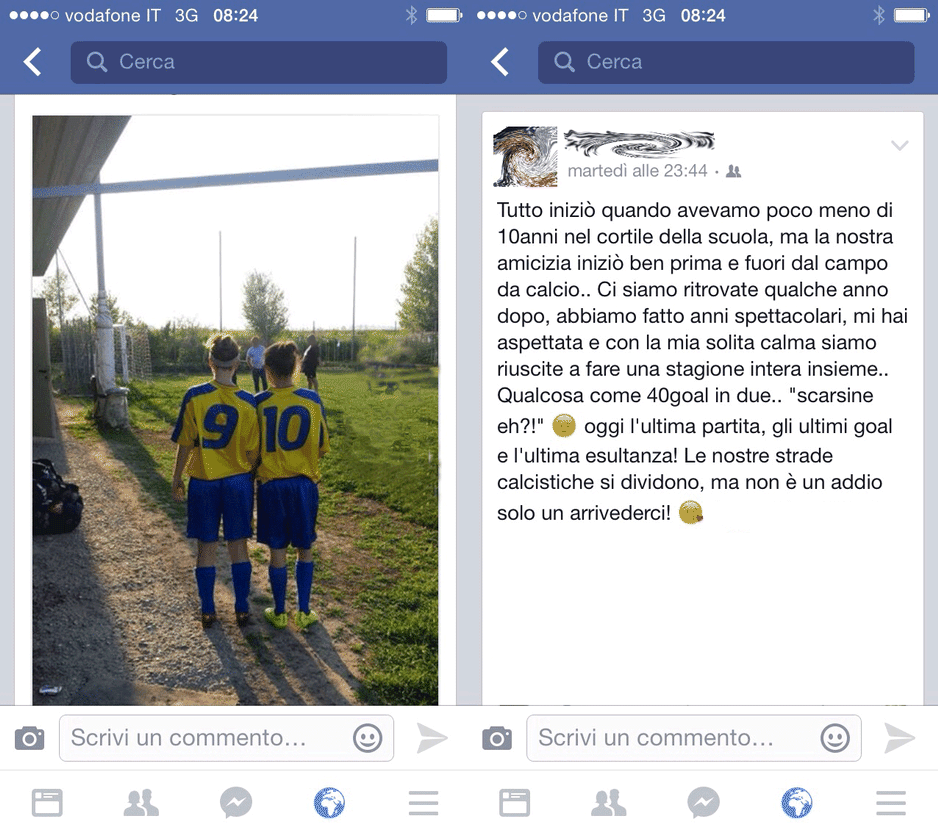Open Messenger tab on right screen
Image resolution: width=938 pixels, height=835 pixels.
[x=703, y=803]
